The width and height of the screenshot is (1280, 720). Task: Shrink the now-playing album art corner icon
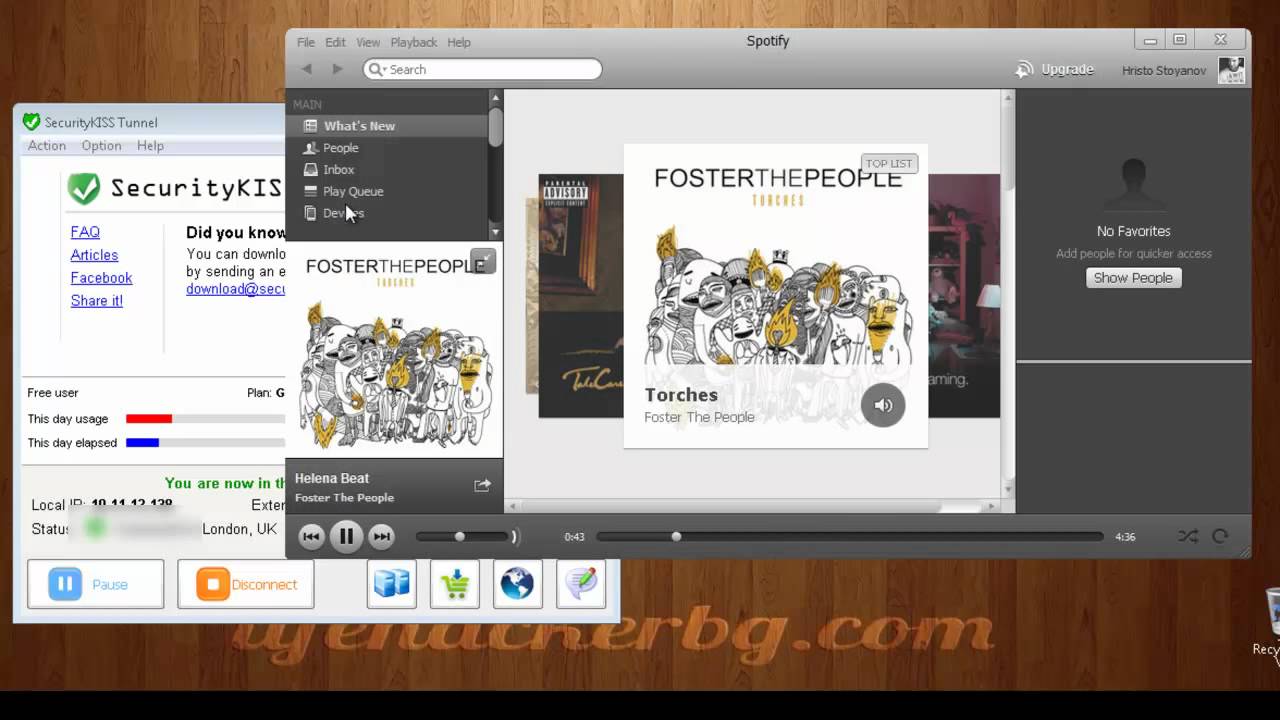point(483,261)
